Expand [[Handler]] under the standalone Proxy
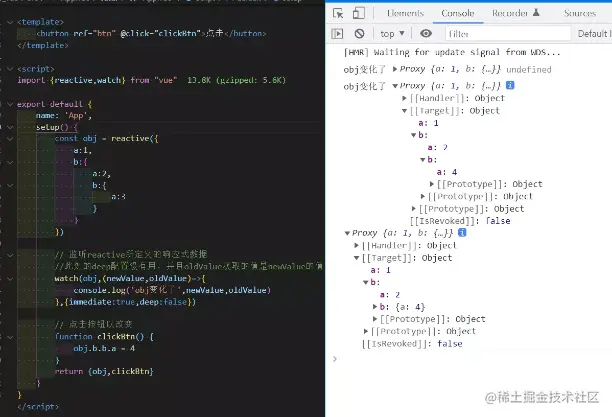Image resolution: width=612 pixels, height=417 pixels. click(356, 245)
